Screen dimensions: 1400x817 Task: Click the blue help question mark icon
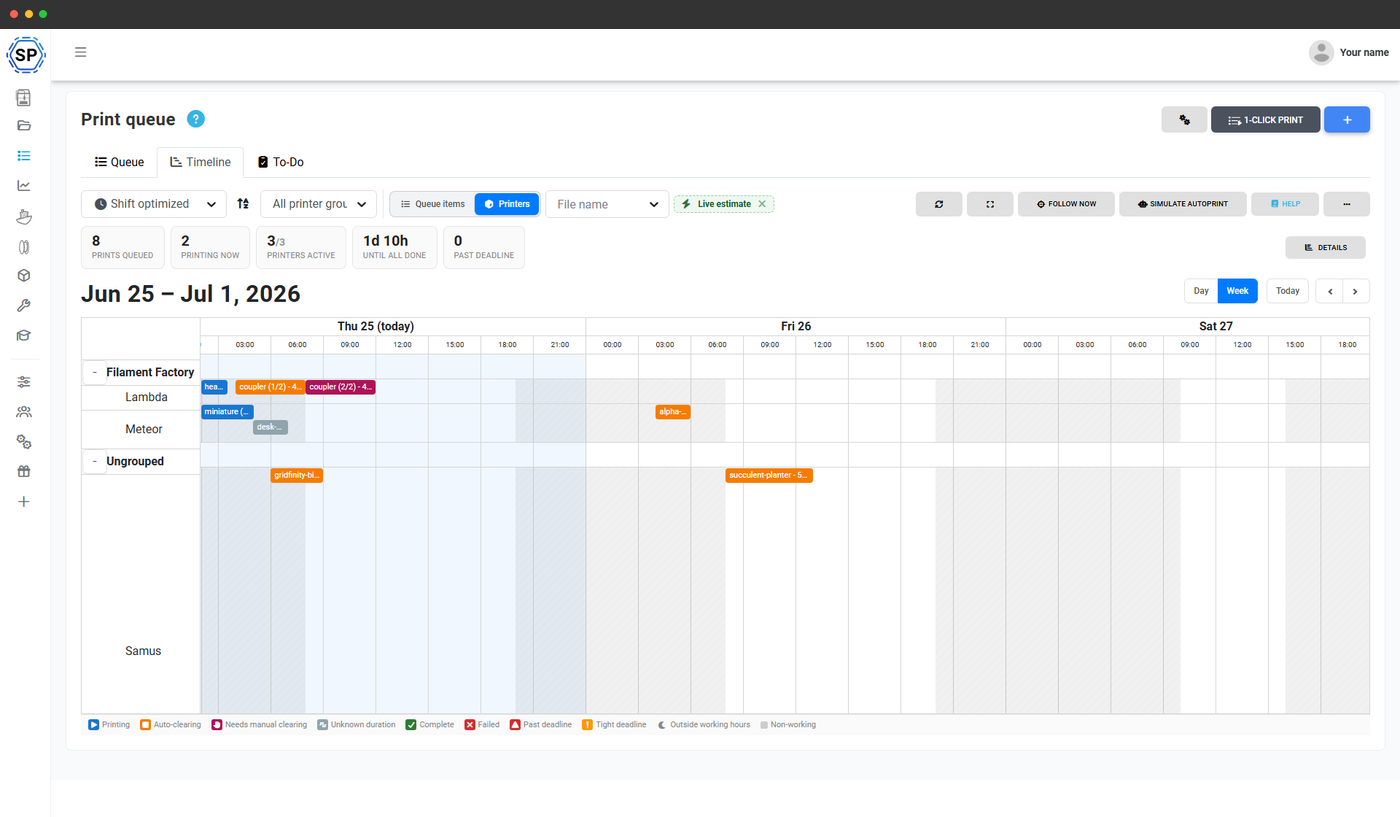pyautogui.click(x=196, y=119)
